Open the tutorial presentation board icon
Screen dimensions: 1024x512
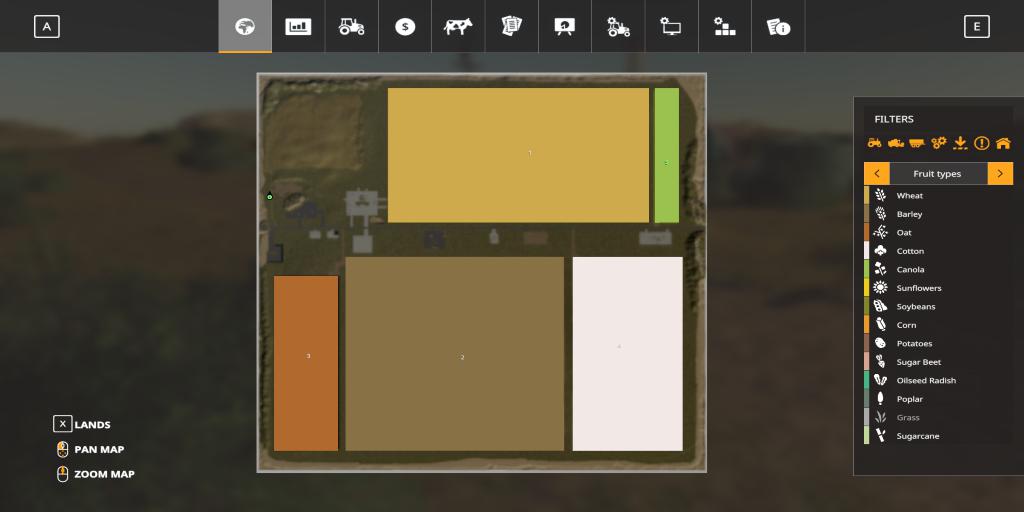(565, 27)
